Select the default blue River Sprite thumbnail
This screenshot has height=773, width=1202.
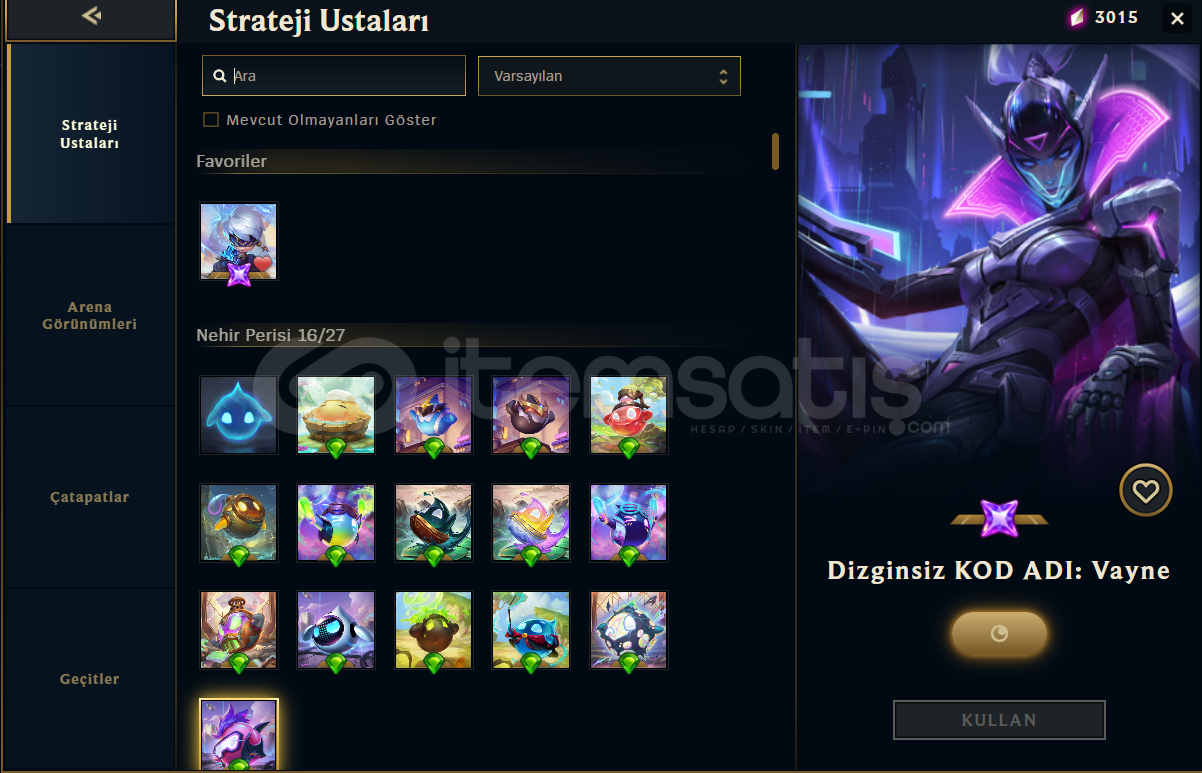point(238,415)
